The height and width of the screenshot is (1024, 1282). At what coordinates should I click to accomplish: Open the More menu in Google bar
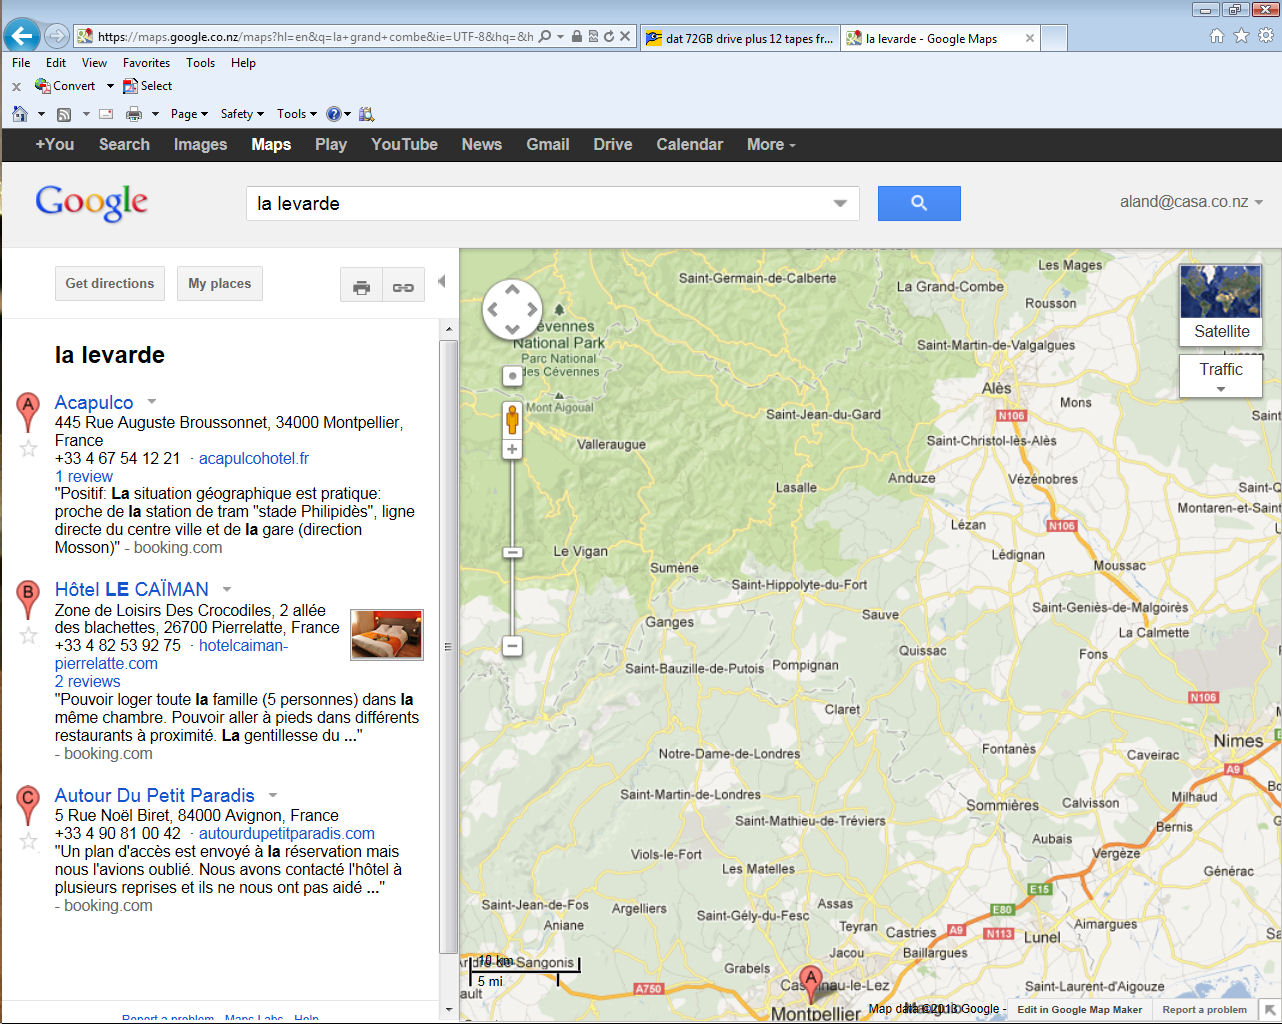point(771,144)
